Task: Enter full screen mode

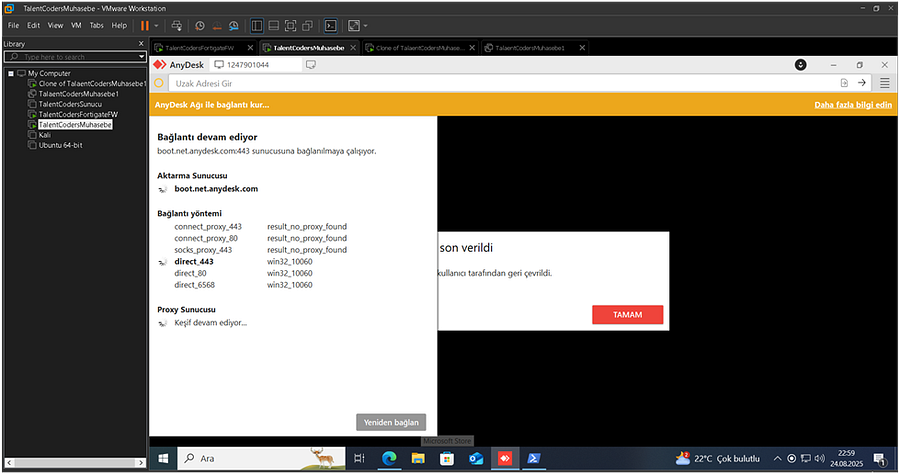Action: pos(290,26)
